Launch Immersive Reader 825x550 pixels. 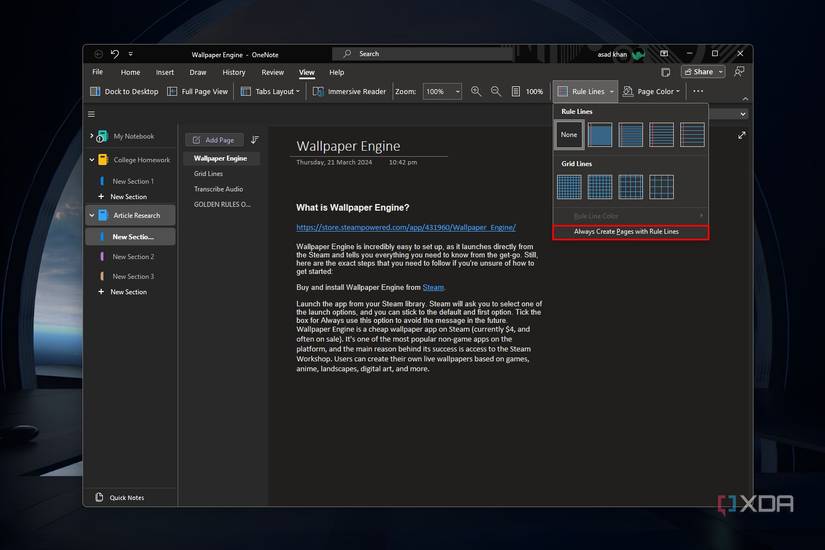(349, 92)
